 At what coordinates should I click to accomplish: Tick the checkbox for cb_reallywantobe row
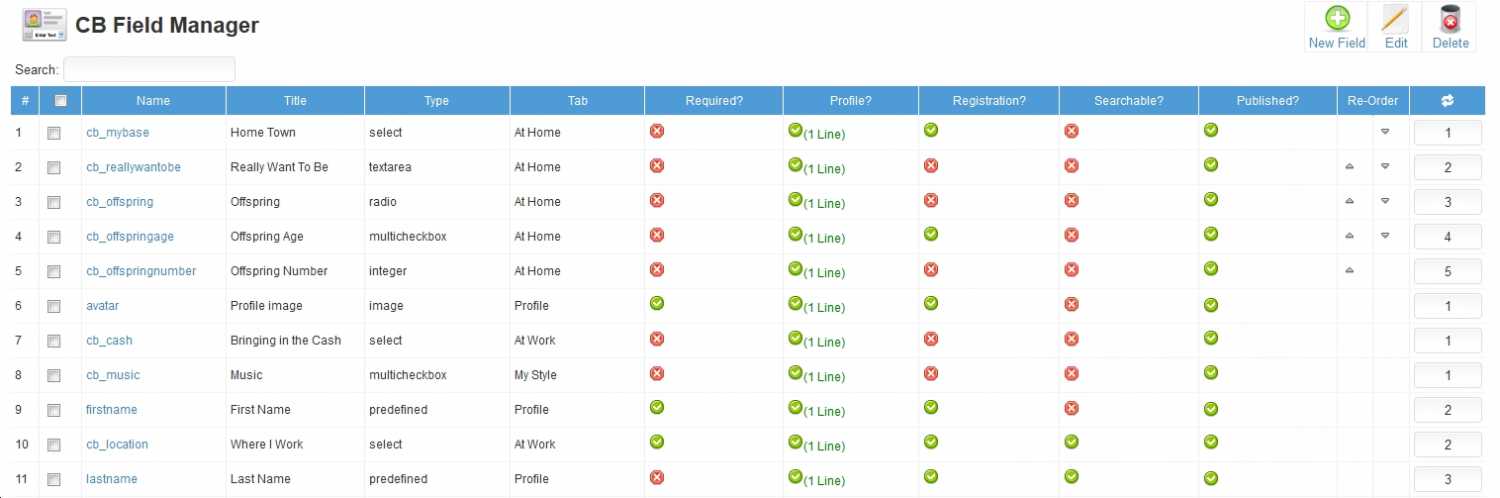54,168
